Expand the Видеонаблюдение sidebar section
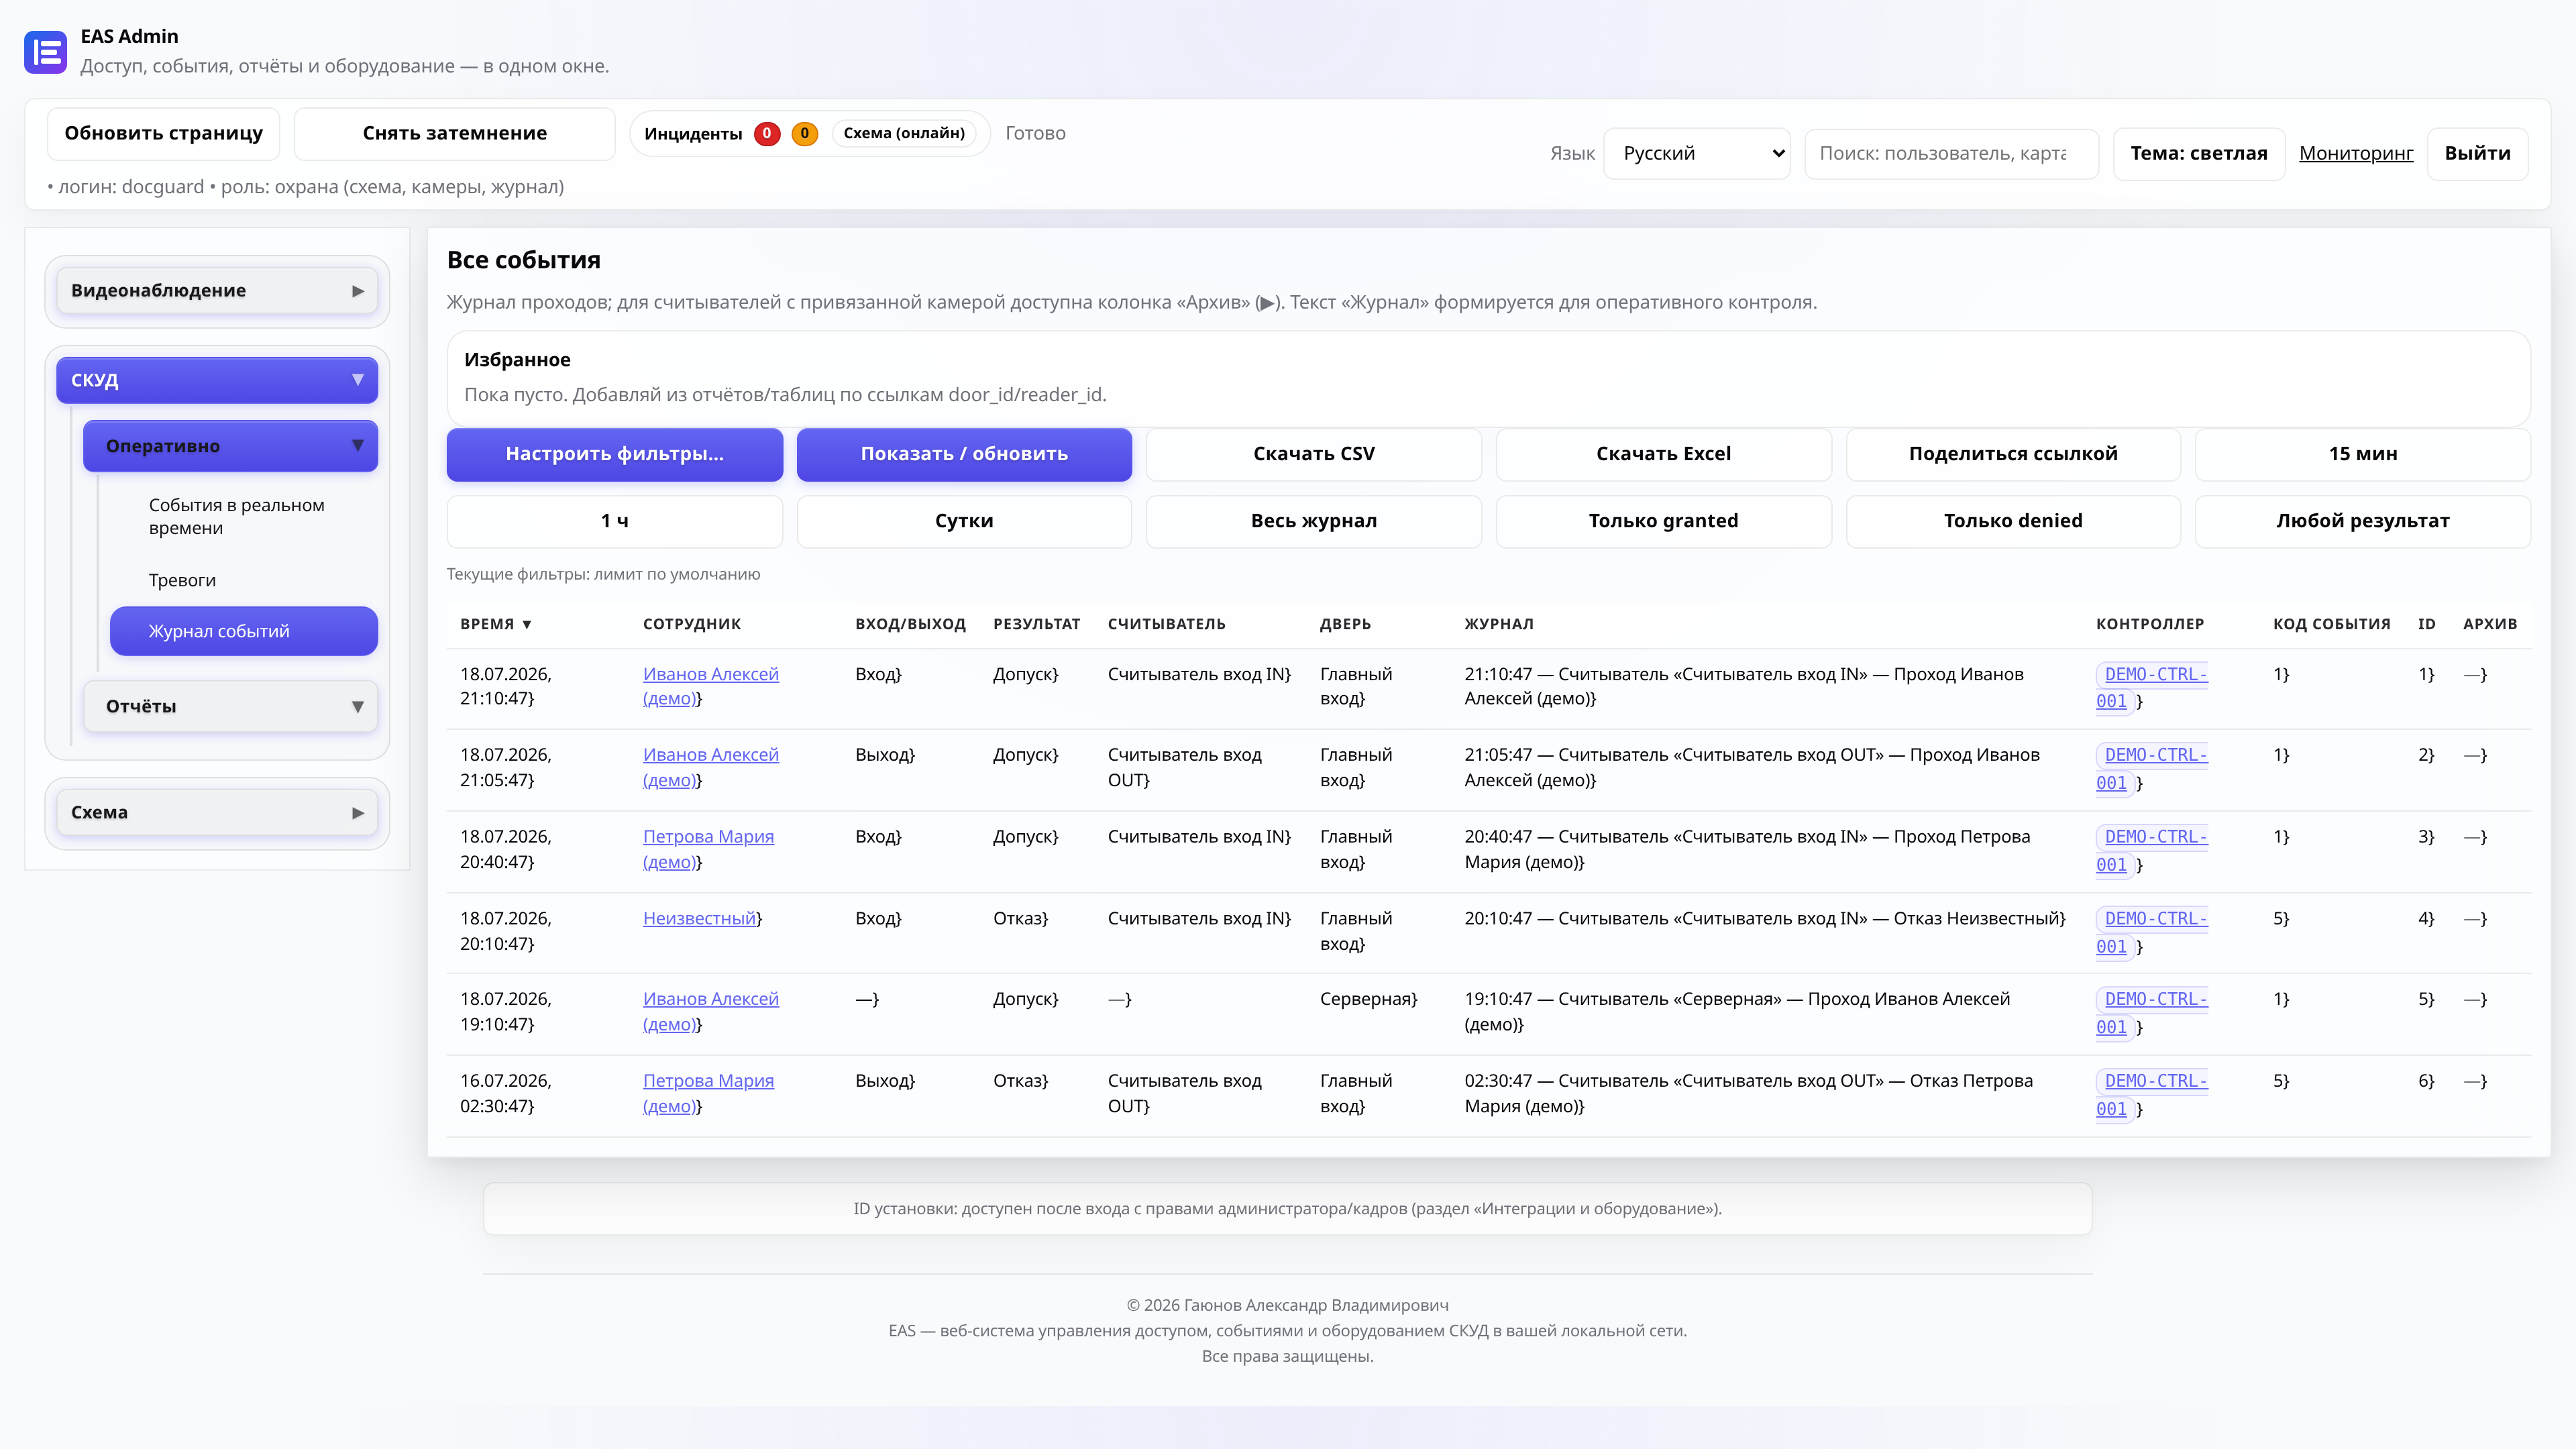2576x1449 pixels. [217, 290]
